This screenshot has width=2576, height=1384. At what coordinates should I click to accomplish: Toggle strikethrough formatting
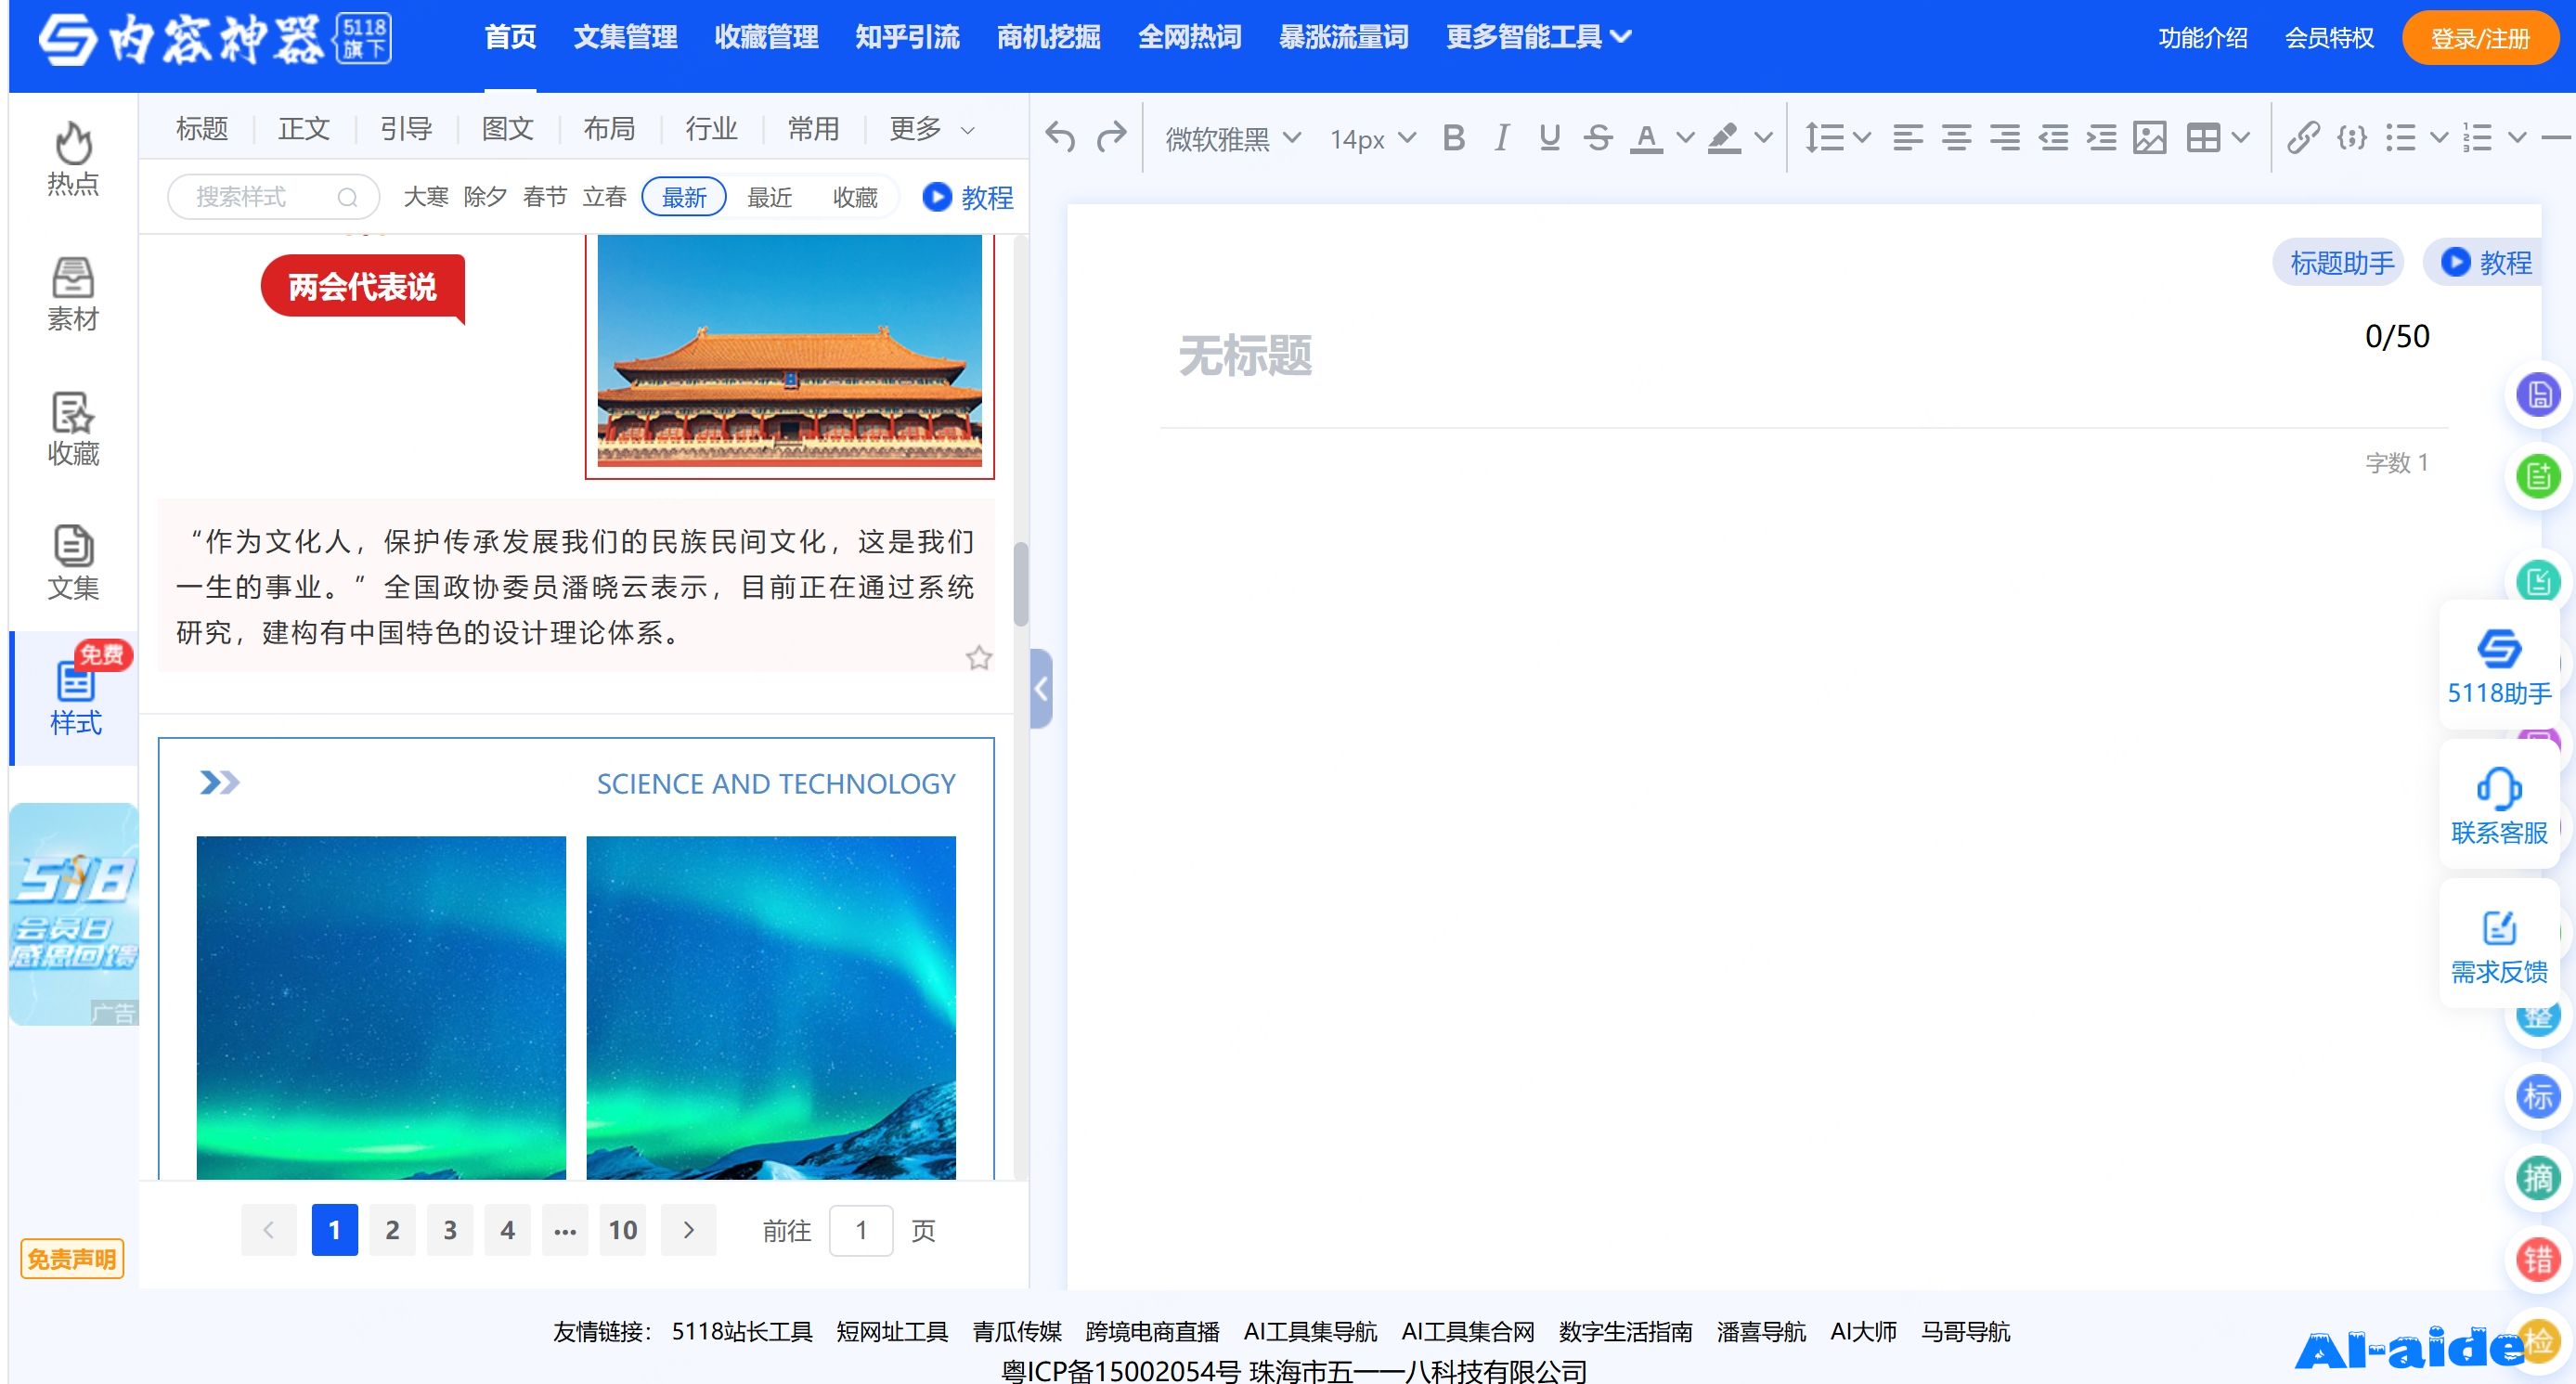(x=1598, y=137)
